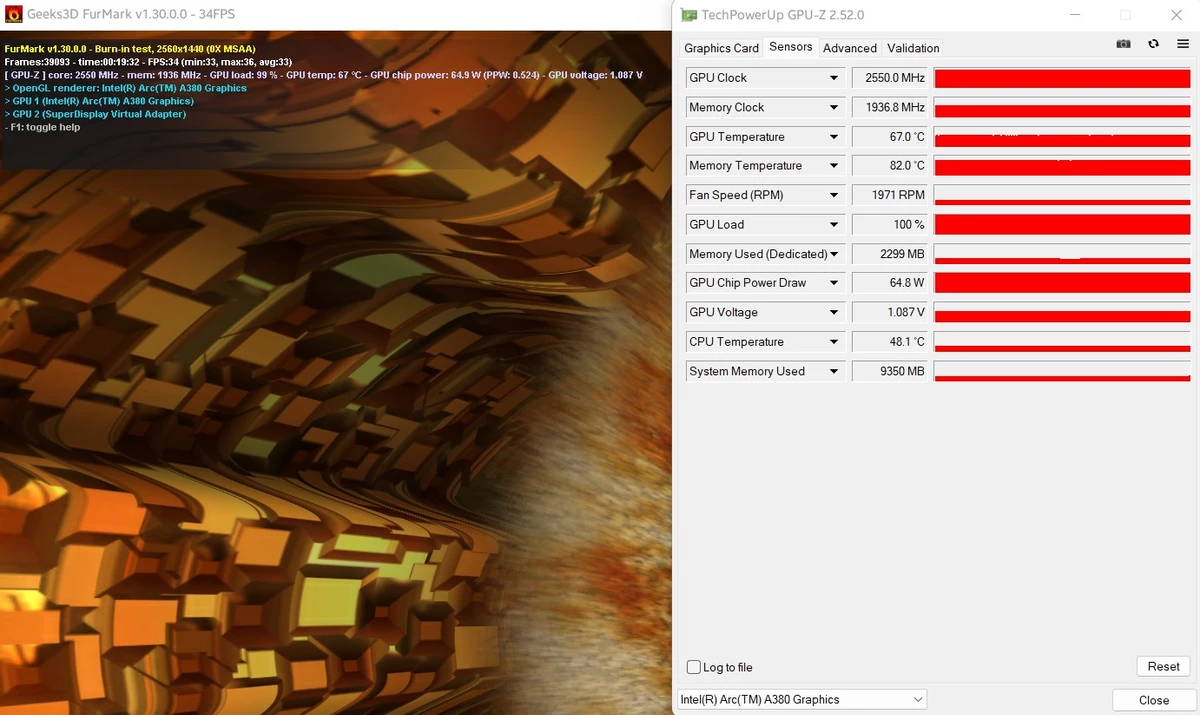This screenshot has height=715, width=1200.
Task: Open the GPU Chip Power Draw dropdown
Action: (834, 283)
